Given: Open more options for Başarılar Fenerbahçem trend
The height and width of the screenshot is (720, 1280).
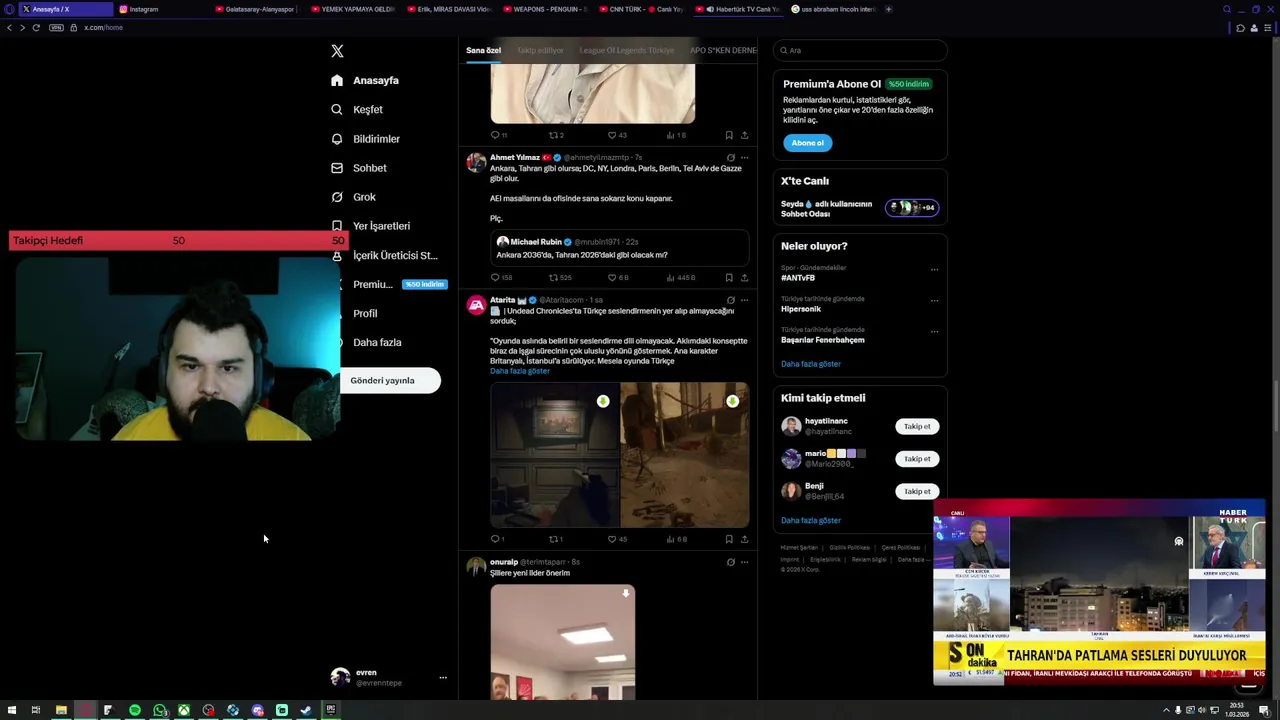Looking at the screenshot, I should click(934, 331).
